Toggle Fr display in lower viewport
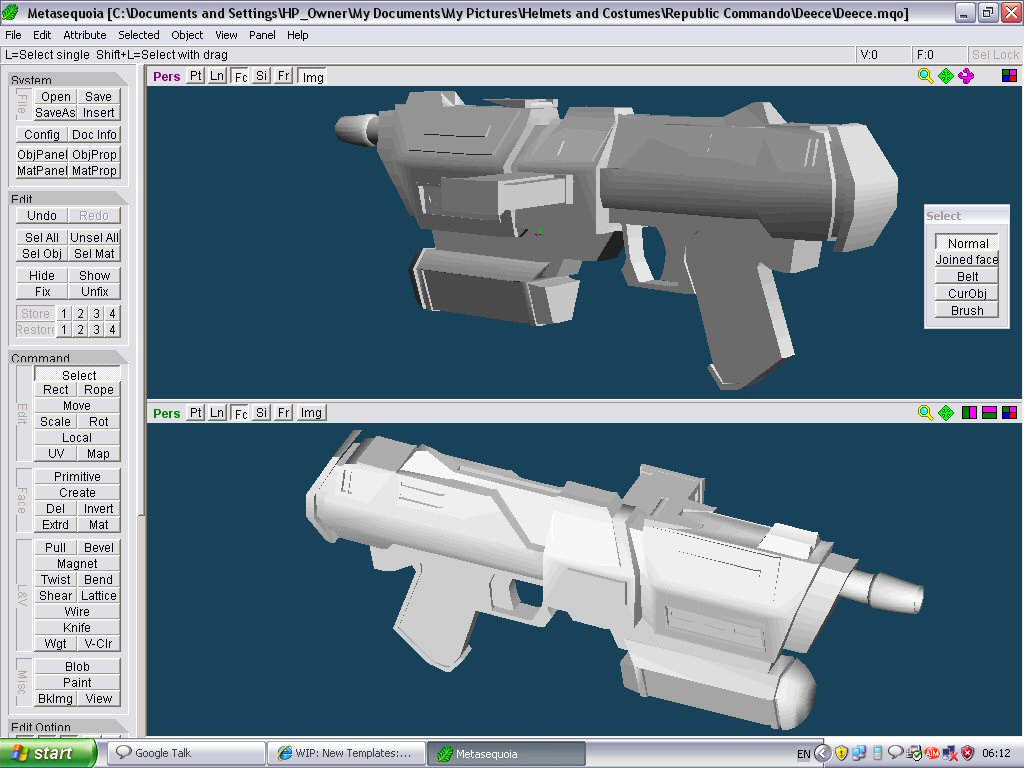Viewport: 1024px width, 768px height. click(x=283, y=412)
